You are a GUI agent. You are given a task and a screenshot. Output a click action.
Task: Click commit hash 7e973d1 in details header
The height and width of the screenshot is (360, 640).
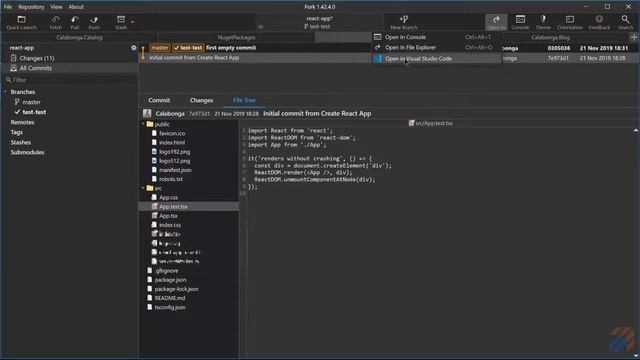[199, 114]
